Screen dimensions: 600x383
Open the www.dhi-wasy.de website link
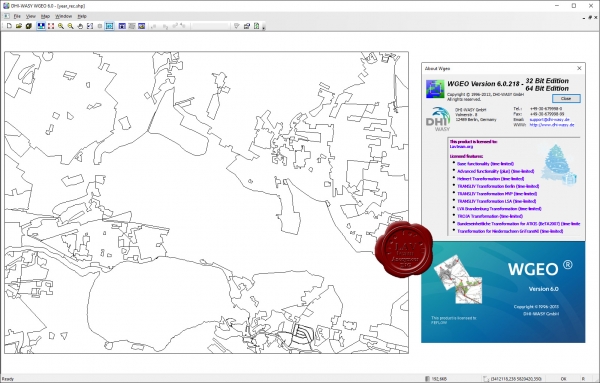pyautogui.click(x=552, y=124)
